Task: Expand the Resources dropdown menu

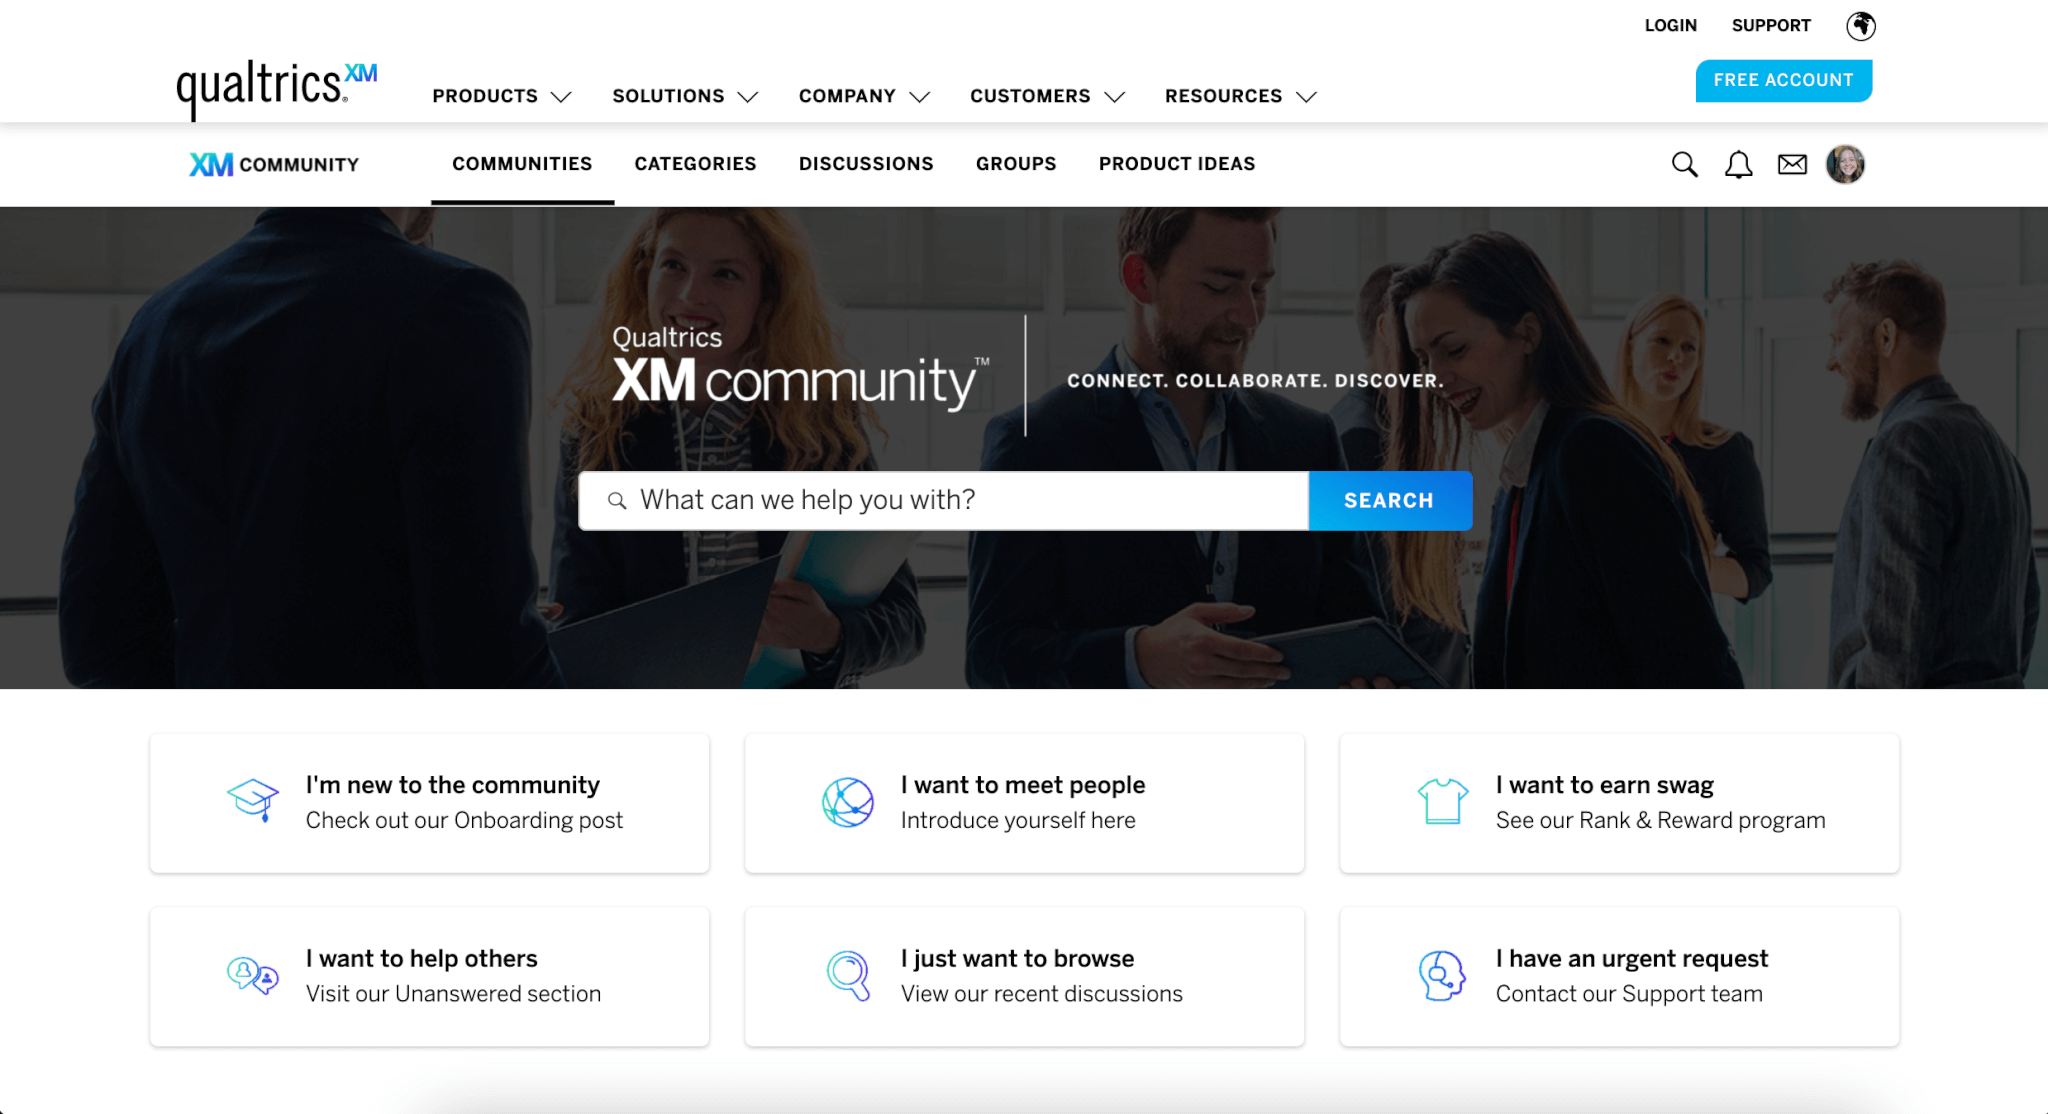Action: click(1241, 96)
